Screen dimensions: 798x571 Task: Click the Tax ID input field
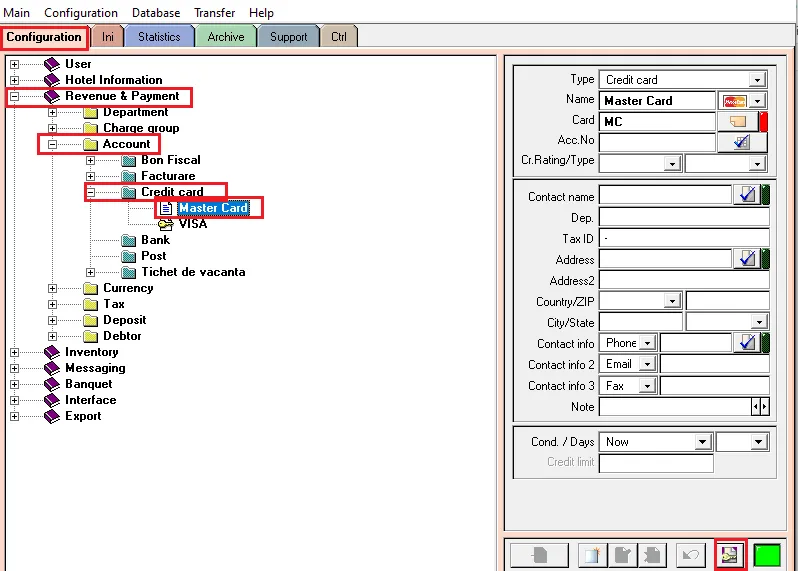click(x=684, y=238)
